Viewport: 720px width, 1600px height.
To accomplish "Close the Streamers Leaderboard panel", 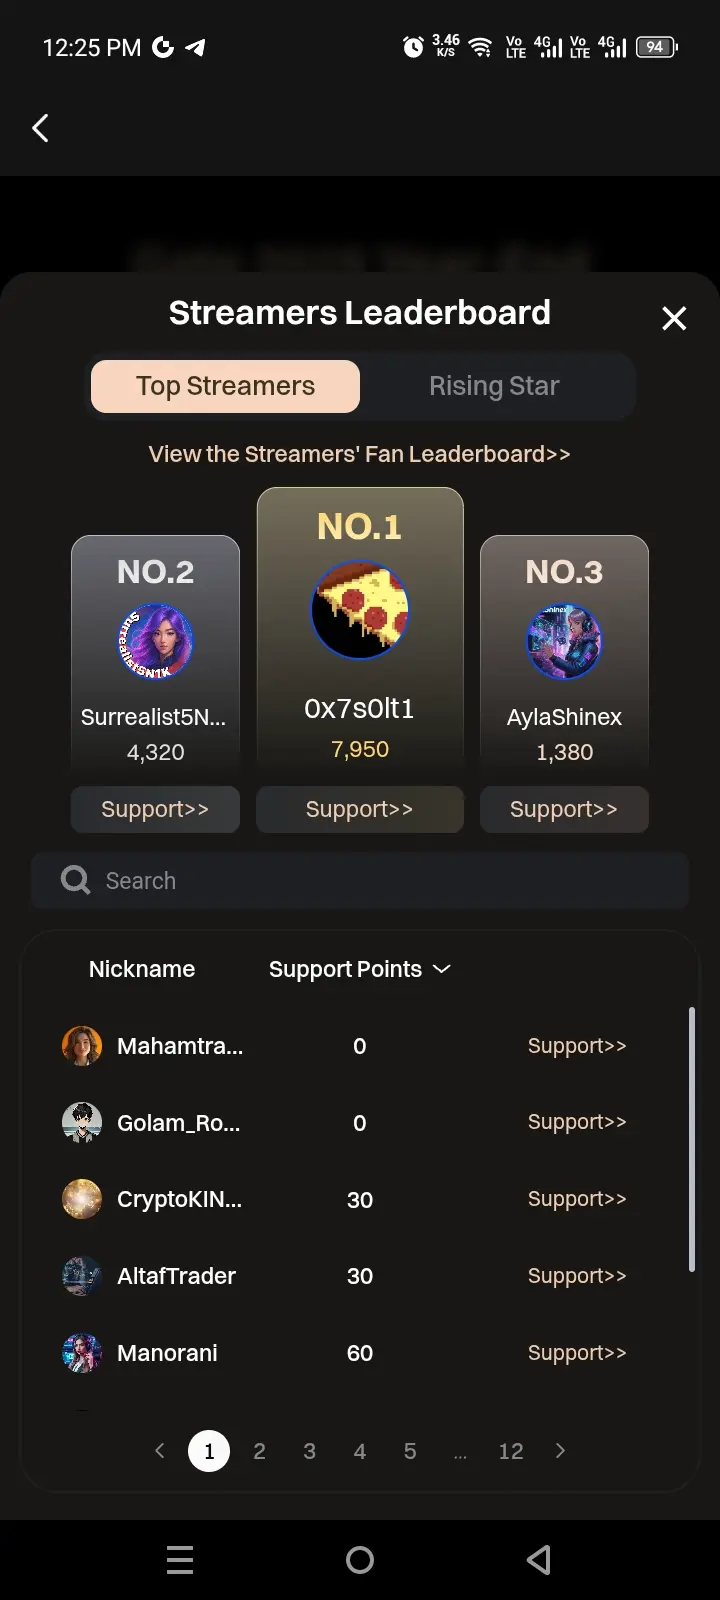I will coord(674,318).
